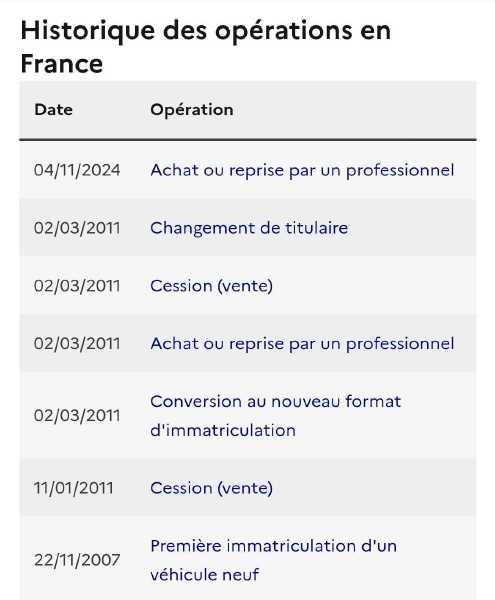This screenshot has width=495, height=600.
Task: Open the Première immatriculation d'un line
Action: [274, 546]
